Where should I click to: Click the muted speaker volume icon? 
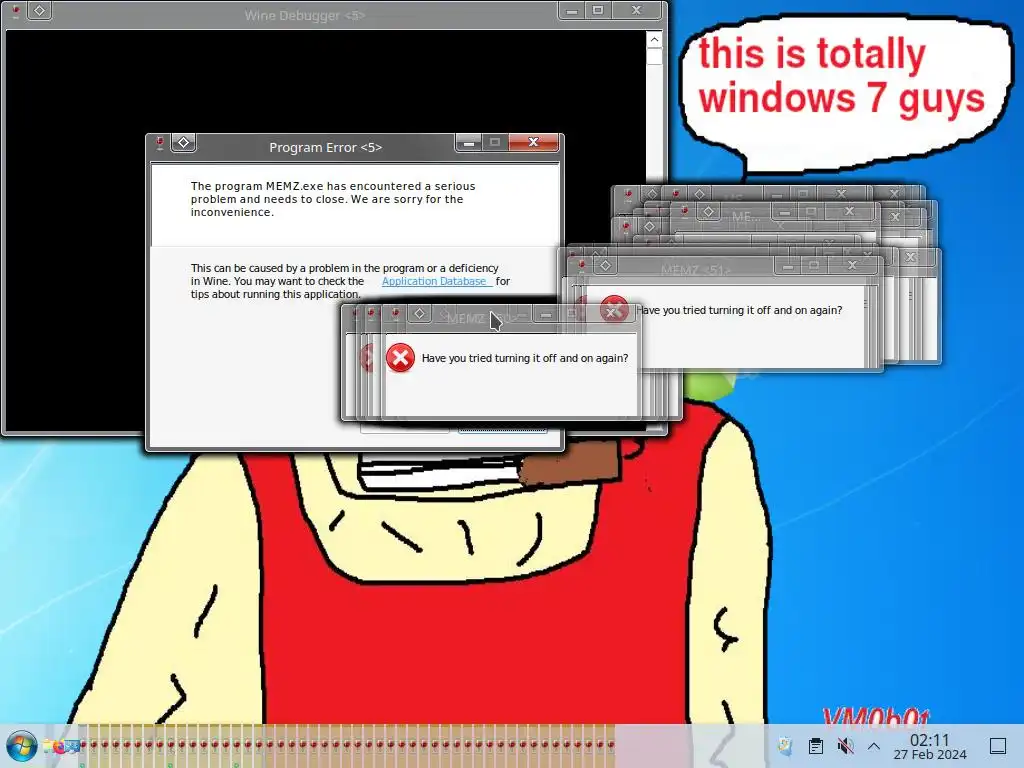[845, 746]
